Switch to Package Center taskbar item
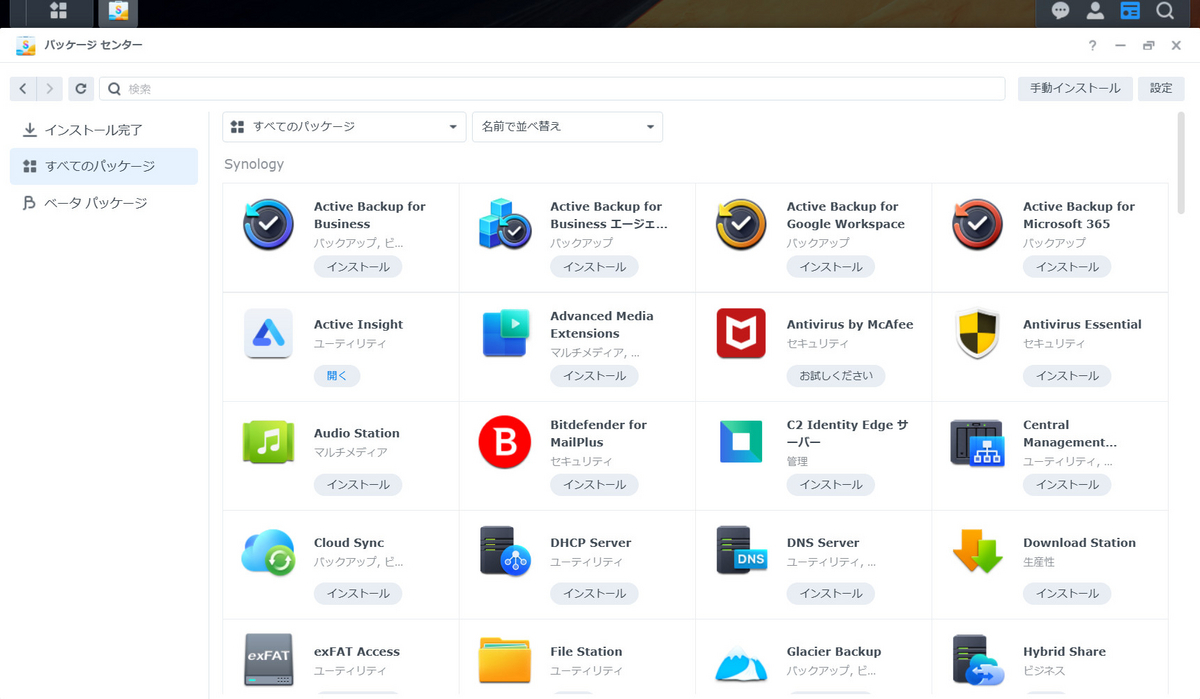This screenshot has height=699, width=1200. point(119,13)
